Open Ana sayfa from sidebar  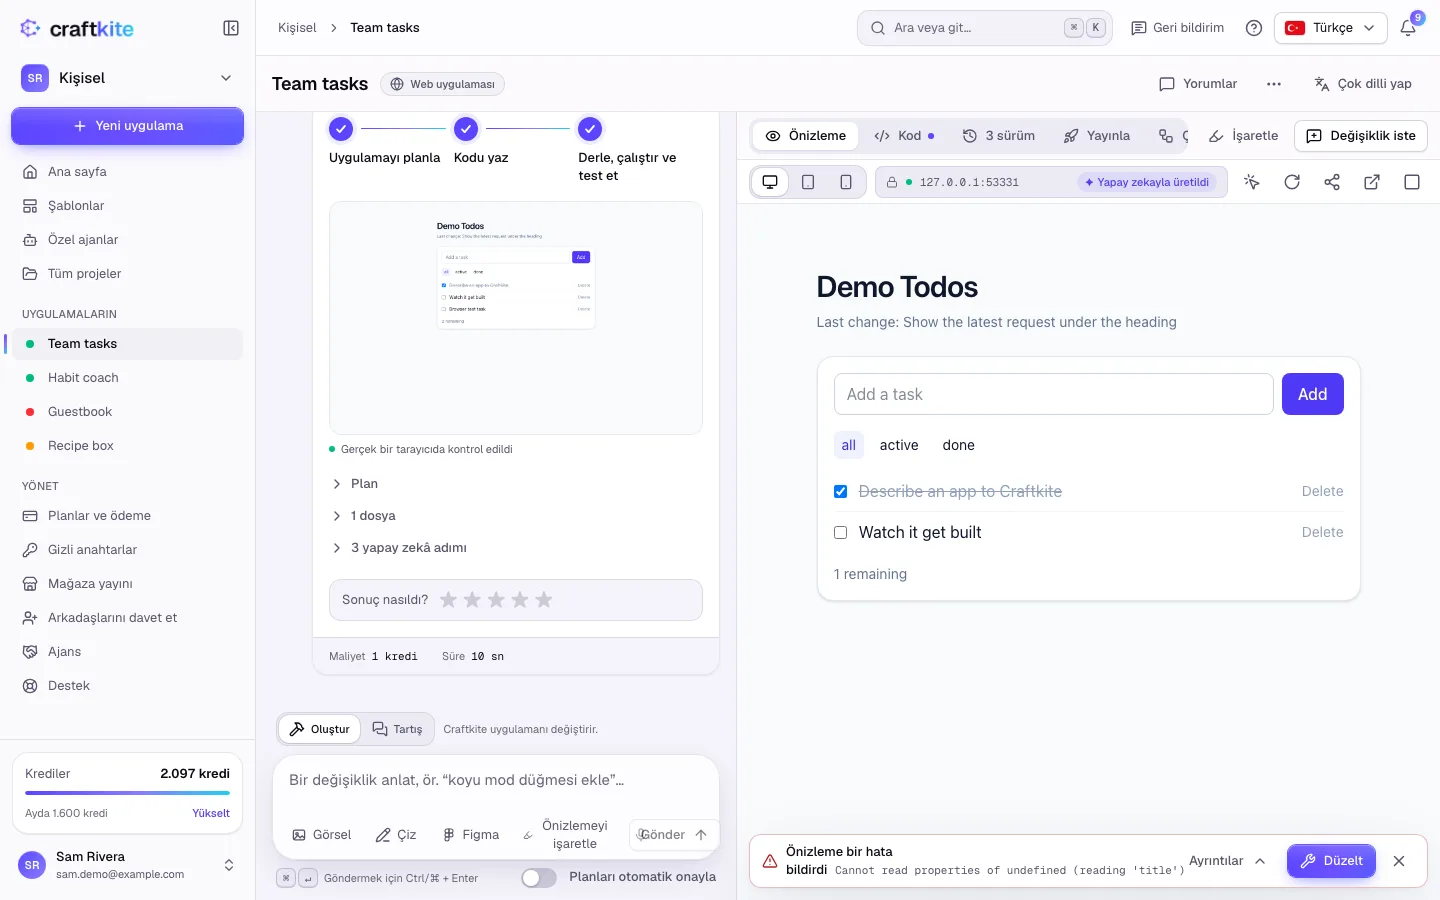pyautogui.click(x=127, y=172)
